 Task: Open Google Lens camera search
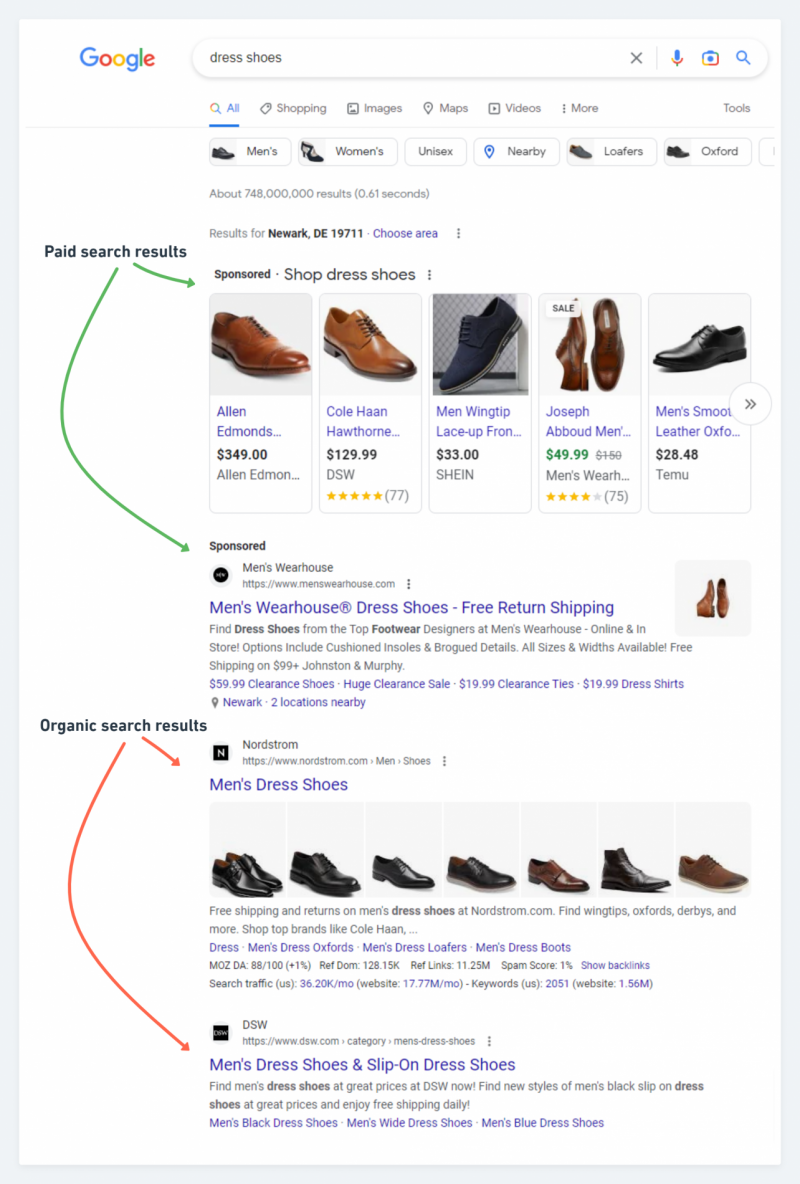tap(710, 58)
